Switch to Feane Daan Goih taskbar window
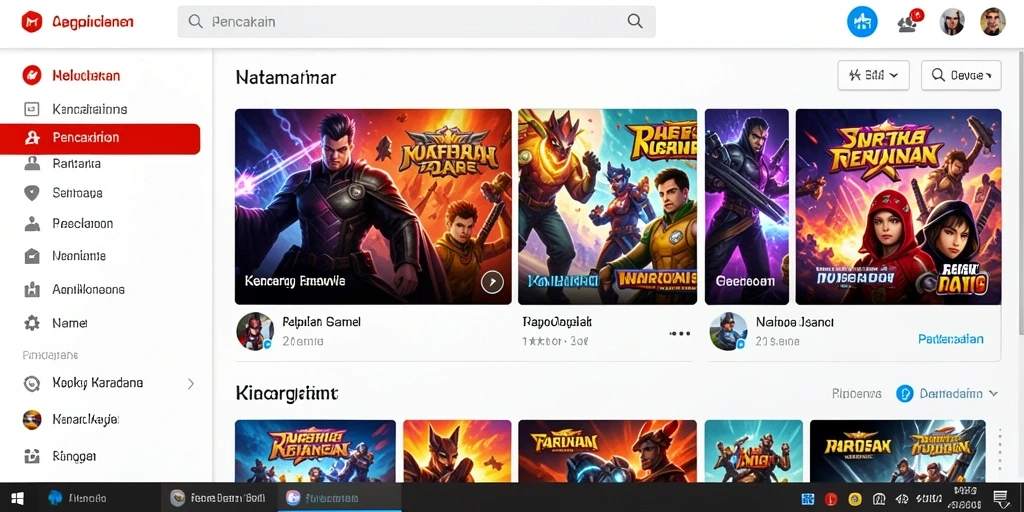Screen dimensions: 1024x512 point(217,498)
